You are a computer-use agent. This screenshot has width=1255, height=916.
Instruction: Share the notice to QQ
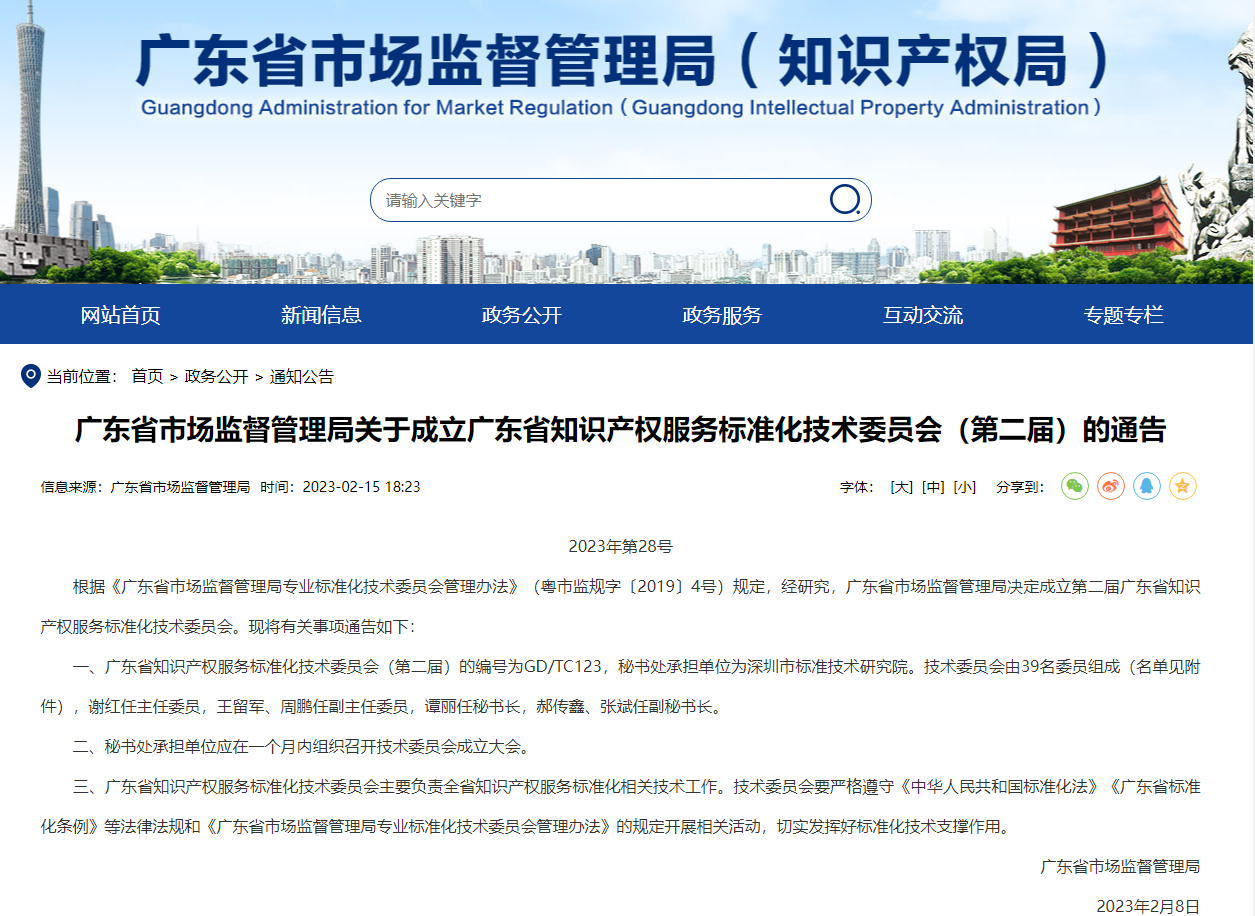point(1147,486)
